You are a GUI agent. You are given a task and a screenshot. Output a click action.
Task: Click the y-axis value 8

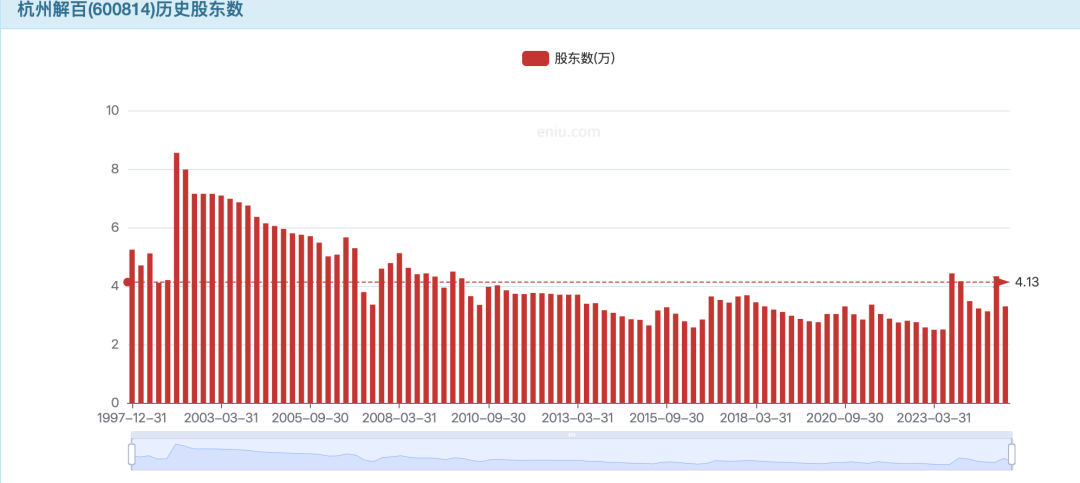point(115,169)
